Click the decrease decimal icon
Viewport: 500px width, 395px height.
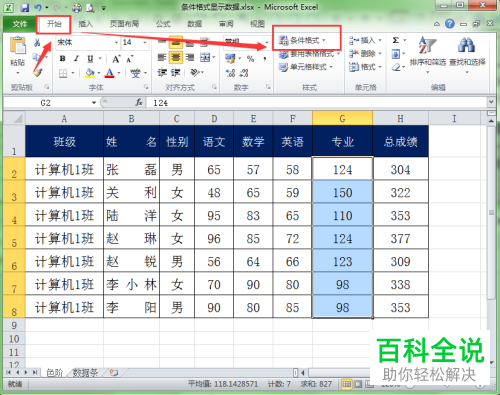click(x=244, y=73)
